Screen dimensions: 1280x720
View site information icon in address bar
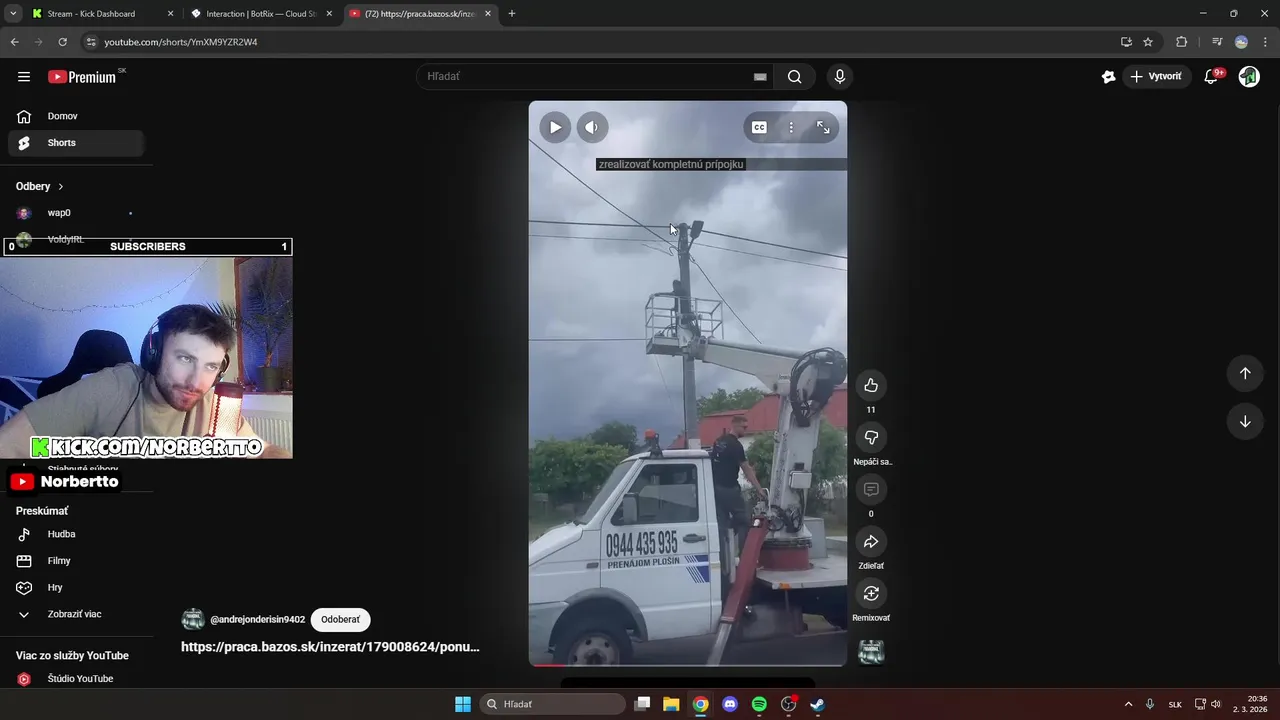[x=91, y=42]
